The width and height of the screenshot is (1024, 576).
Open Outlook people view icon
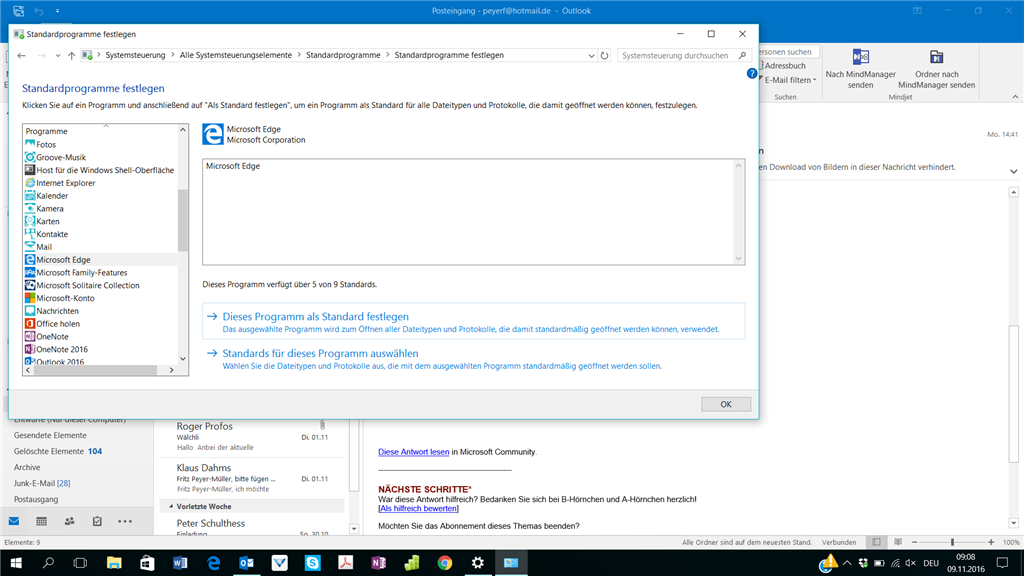tap(69, 521)
